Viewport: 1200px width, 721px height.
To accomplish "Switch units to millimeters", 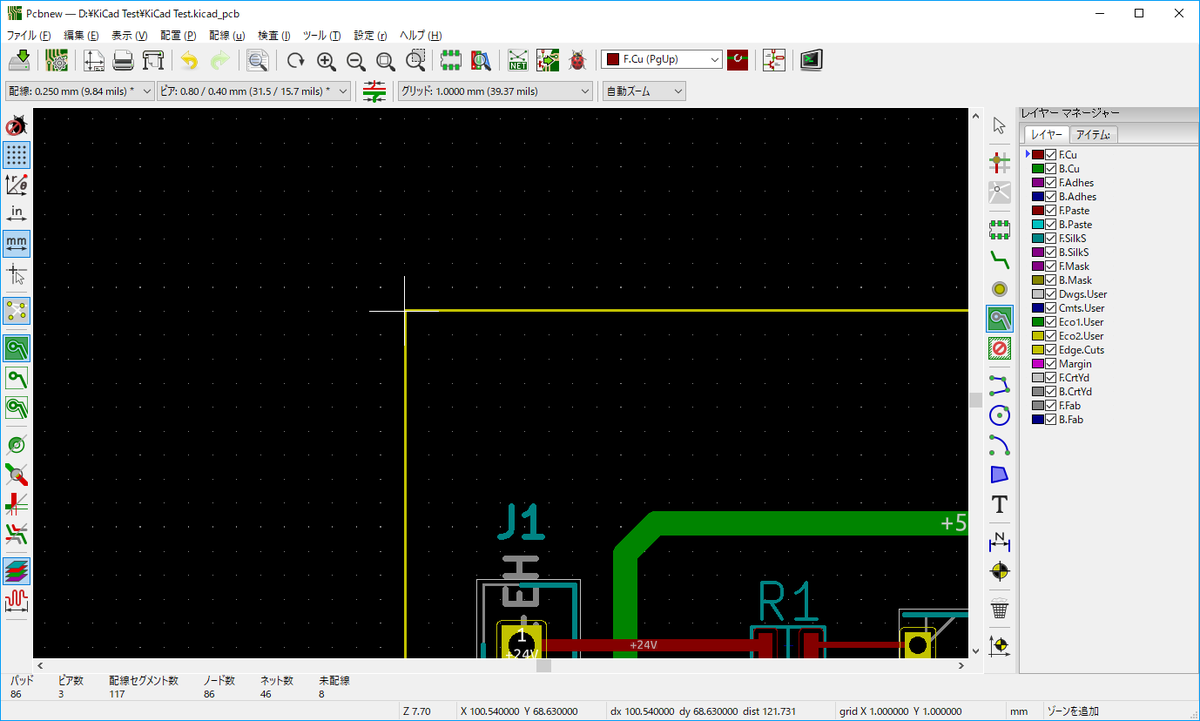I will 17,242.
